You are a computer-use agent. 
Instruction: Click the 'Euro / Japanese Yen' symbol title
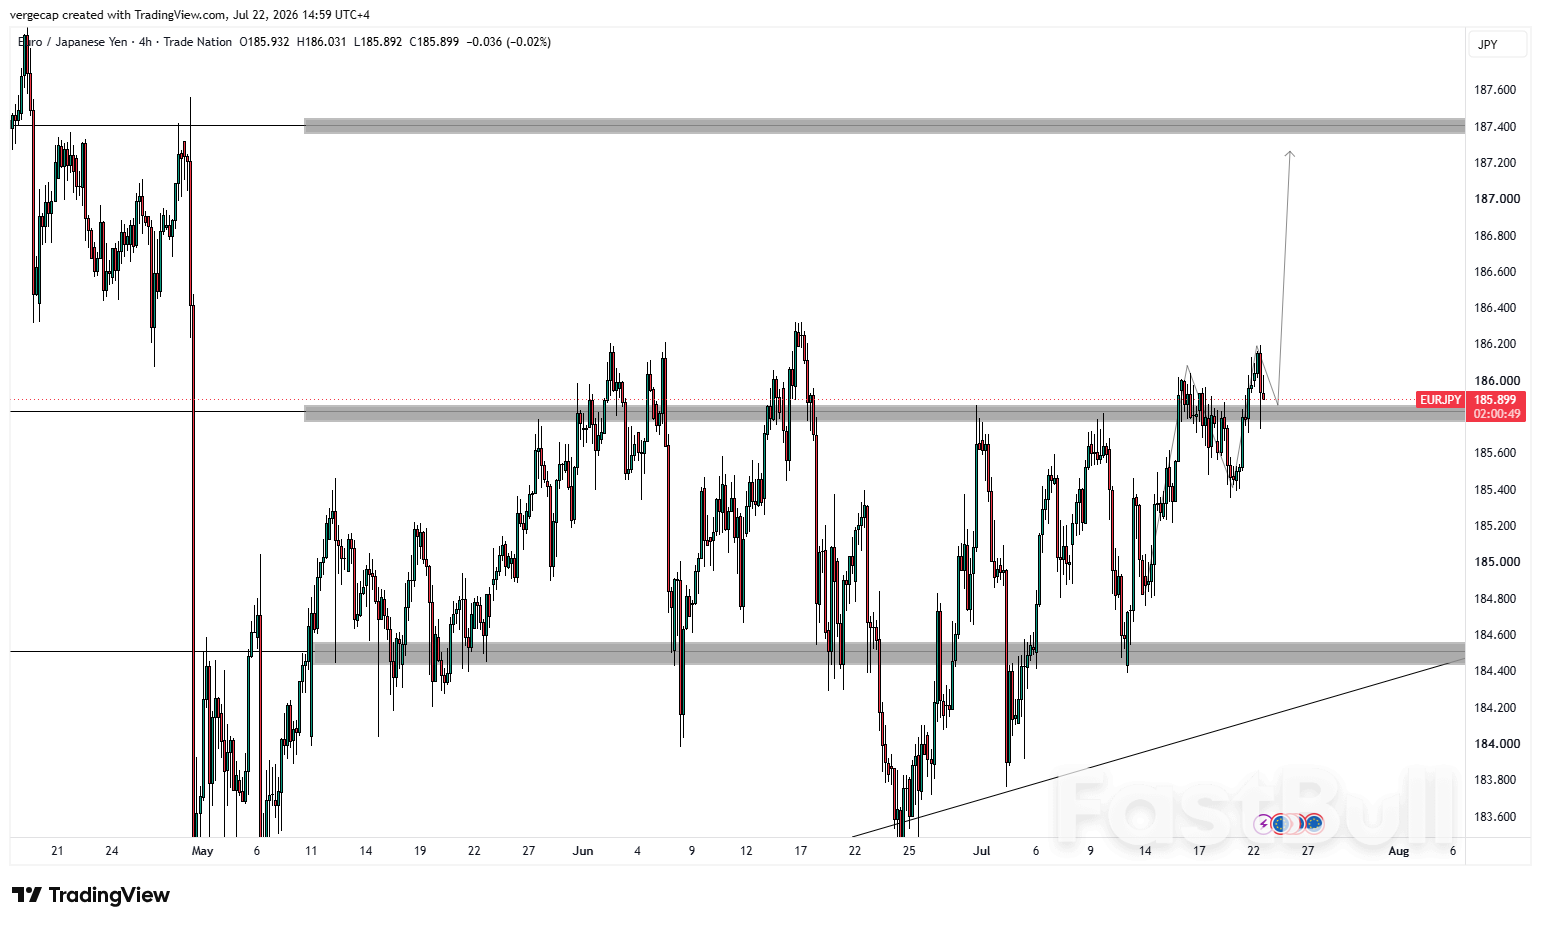[72, 42]
